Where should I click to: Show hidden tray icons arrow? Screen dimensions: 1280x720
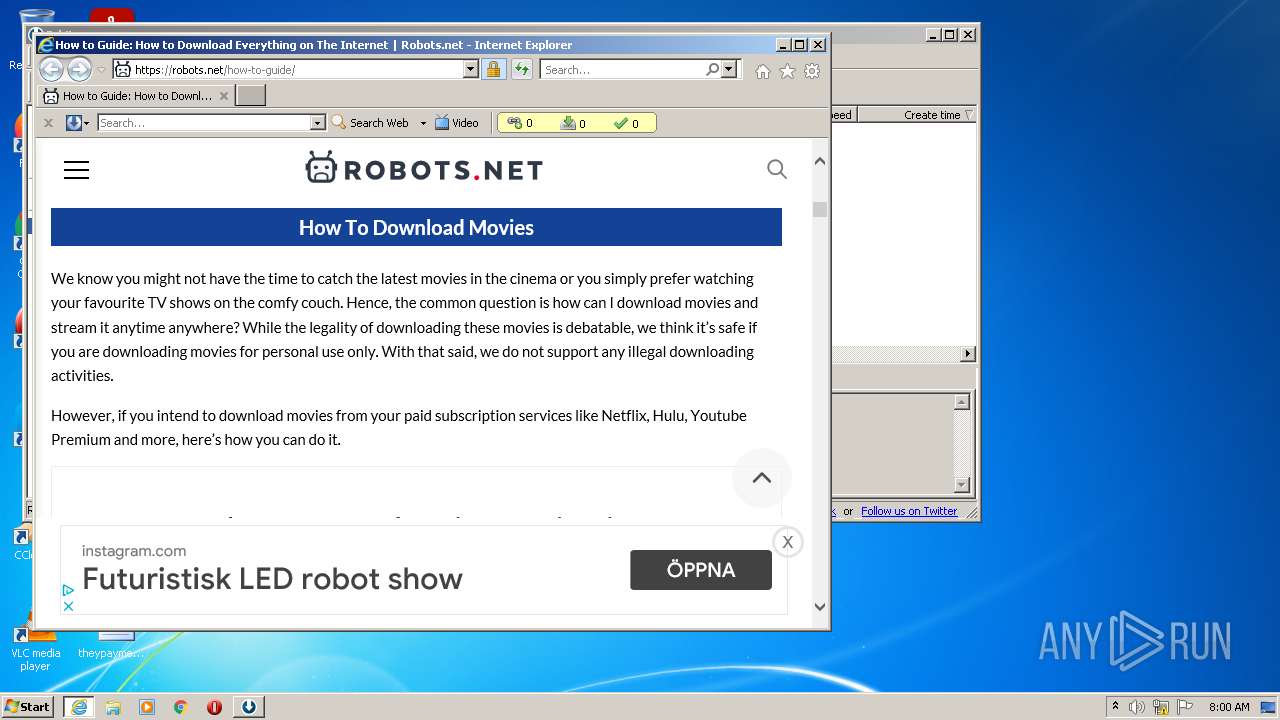click(1115, 706)
